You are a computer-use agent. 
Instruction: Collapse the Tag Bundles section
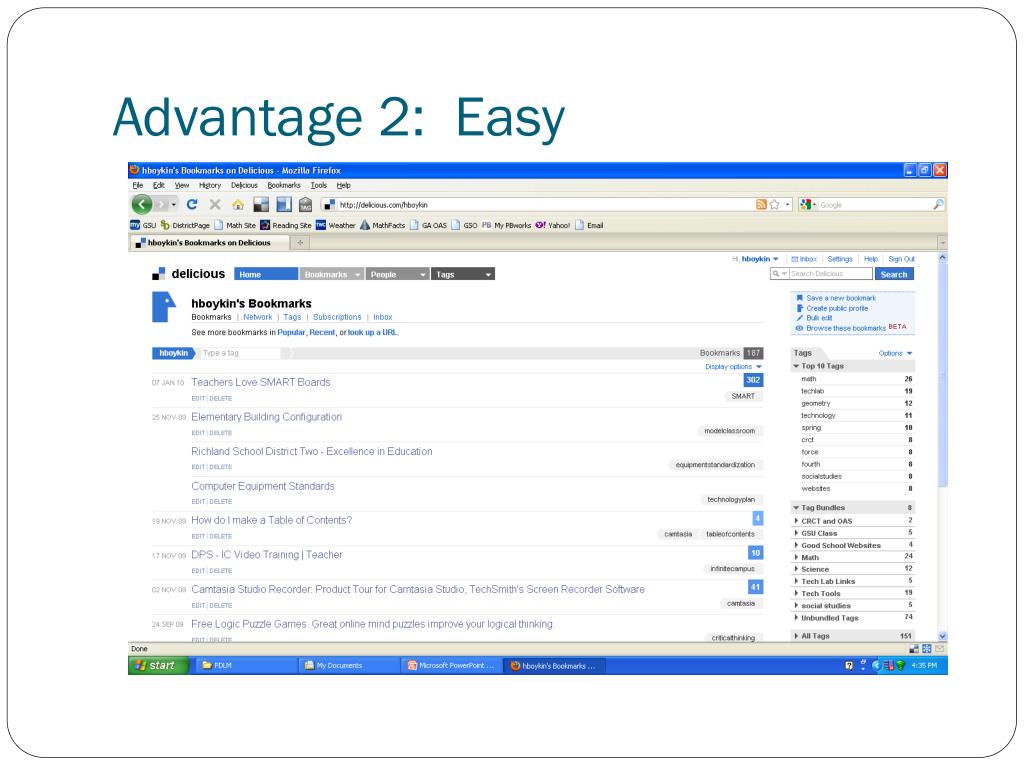(796, 508)
